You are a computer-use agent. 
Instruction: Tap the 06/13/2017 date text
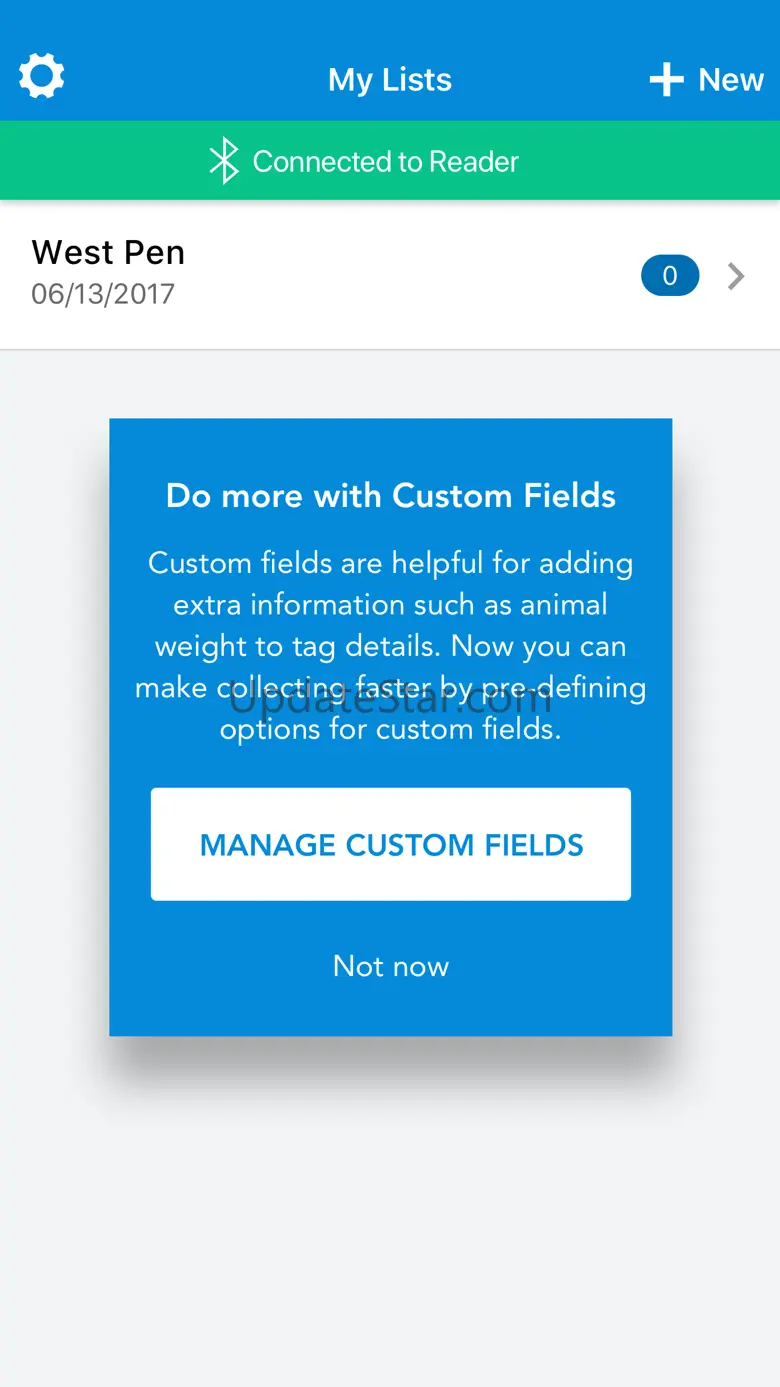point(103,294)
